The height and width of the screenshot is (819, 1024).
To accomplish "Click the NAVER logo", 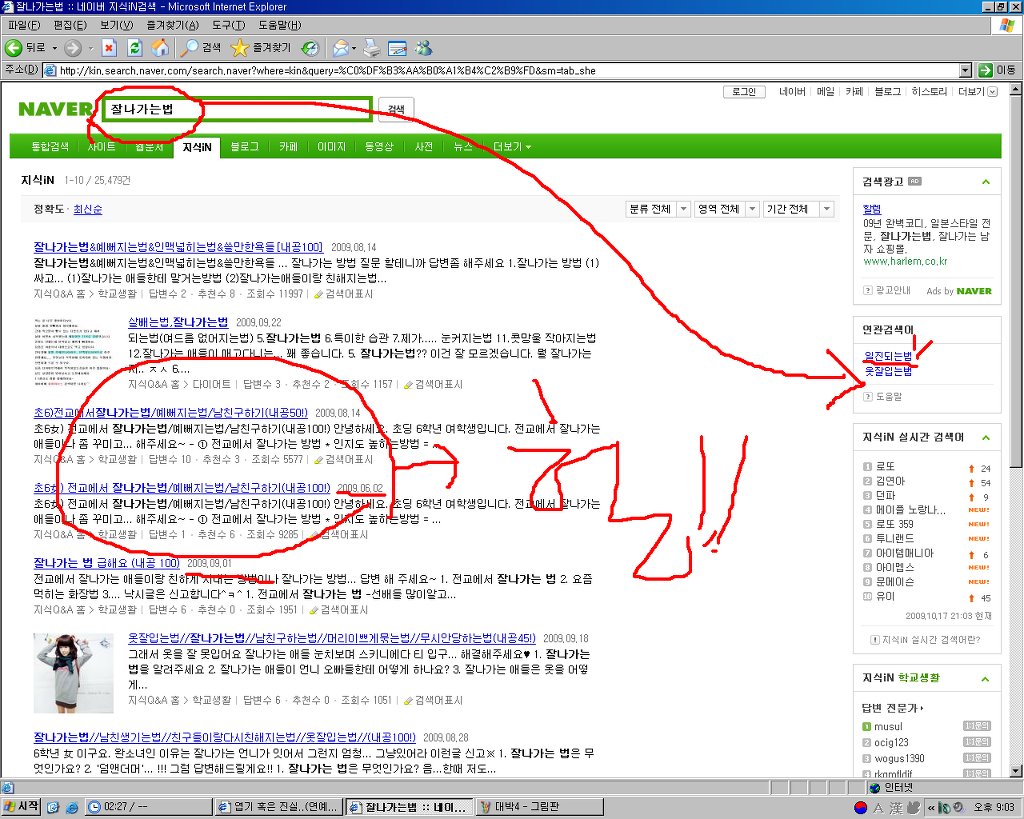I will tap(56, 109).
